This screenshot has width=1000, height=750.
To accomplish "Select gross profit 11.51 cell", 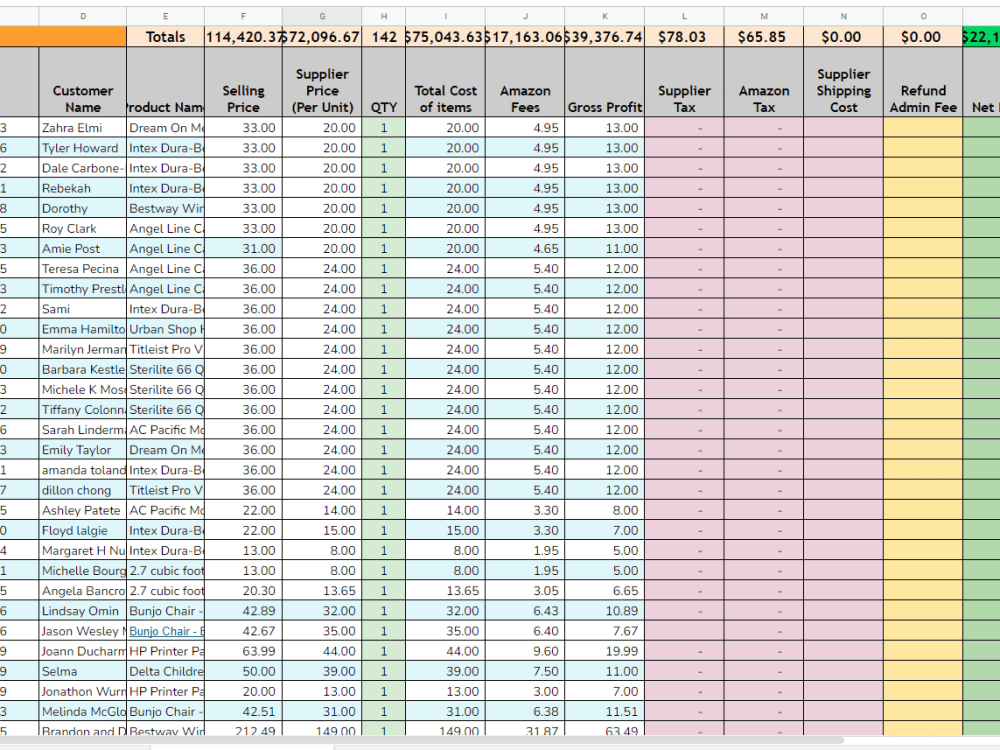I will click(605, 712).
